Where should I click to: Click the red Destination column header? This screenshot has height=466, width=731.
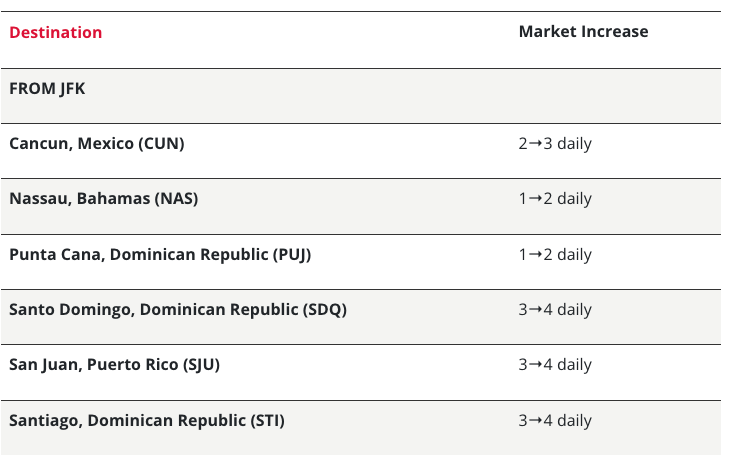[x=56, y=32]
